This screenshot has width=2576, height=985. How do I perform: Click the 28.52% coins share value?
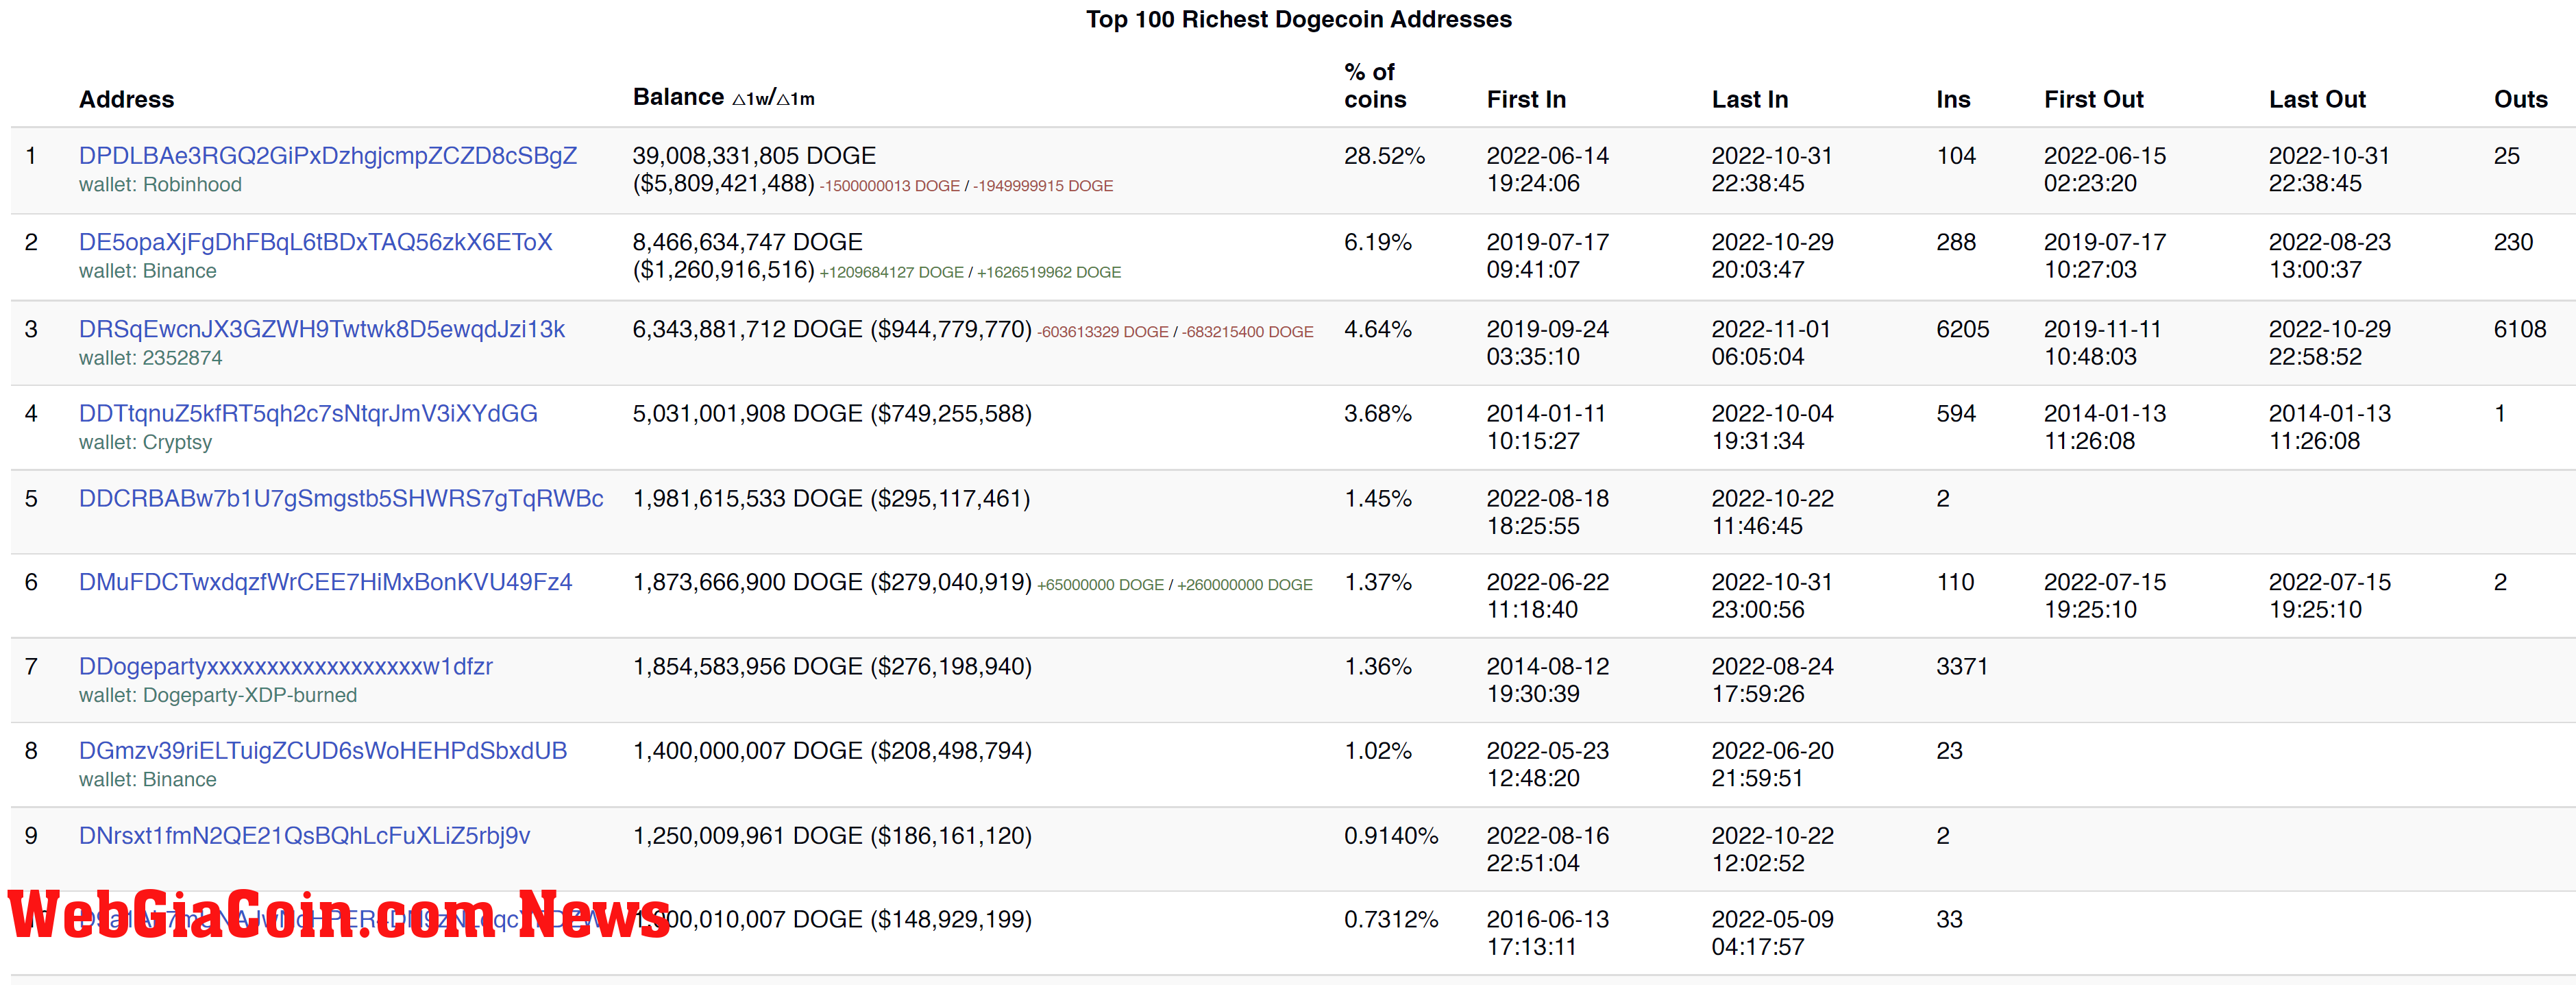[1384, 156]
